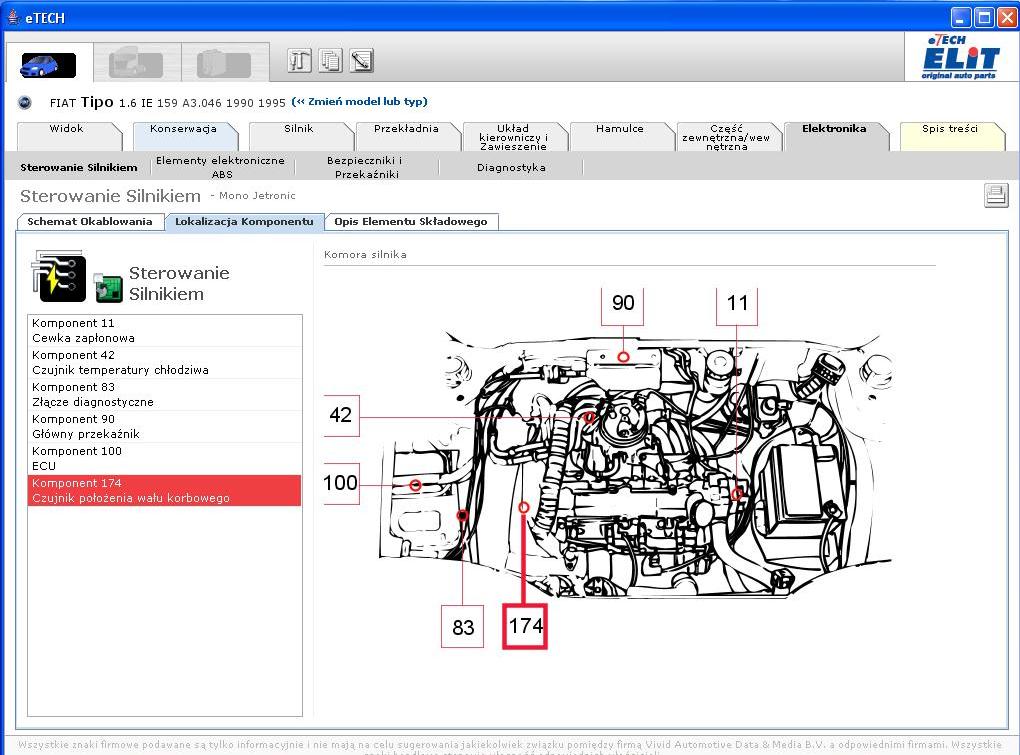Image resolution: width=1020 pixels, height=755 pixels.
Task: Click the red marker for component 90
Action: 623,357
